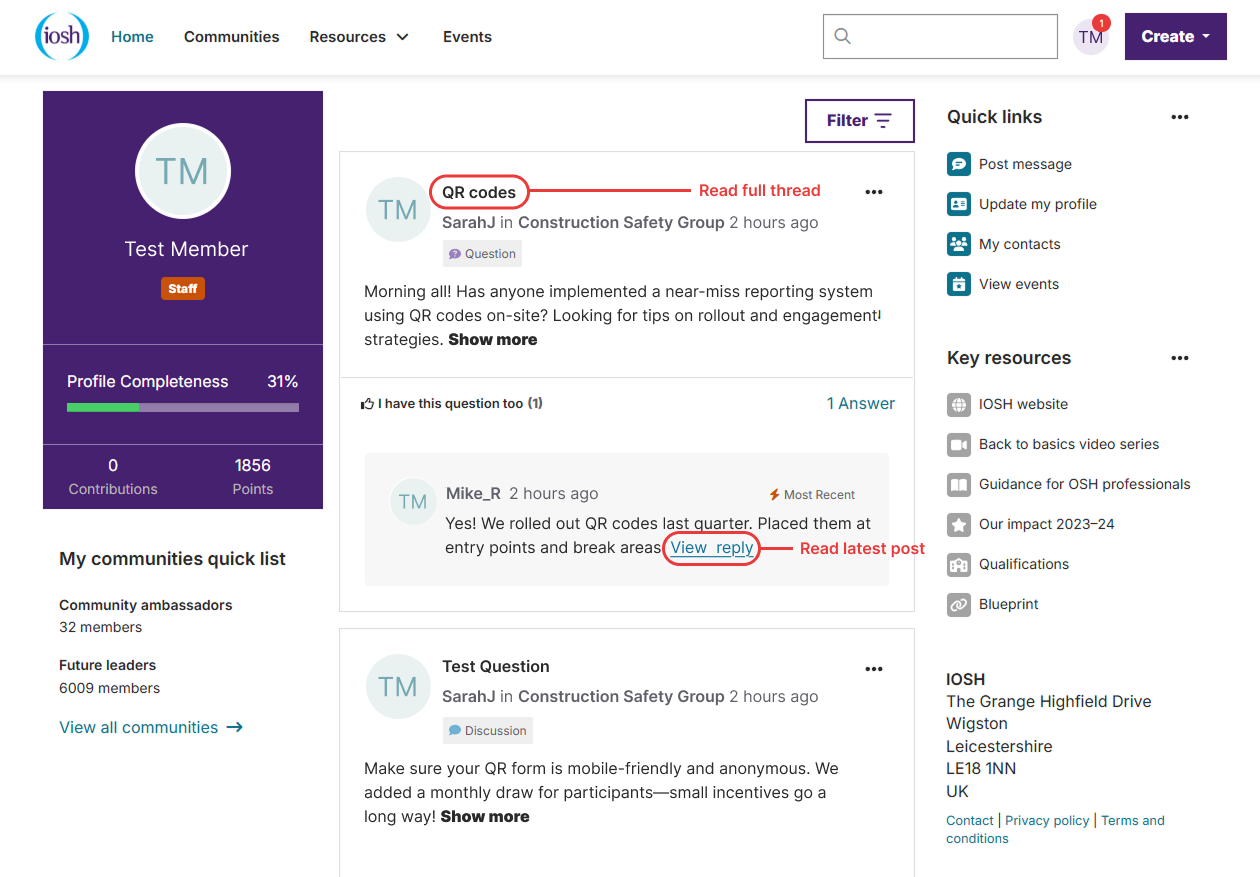Click the Profile Completeness progress bar

click(182, 407)
